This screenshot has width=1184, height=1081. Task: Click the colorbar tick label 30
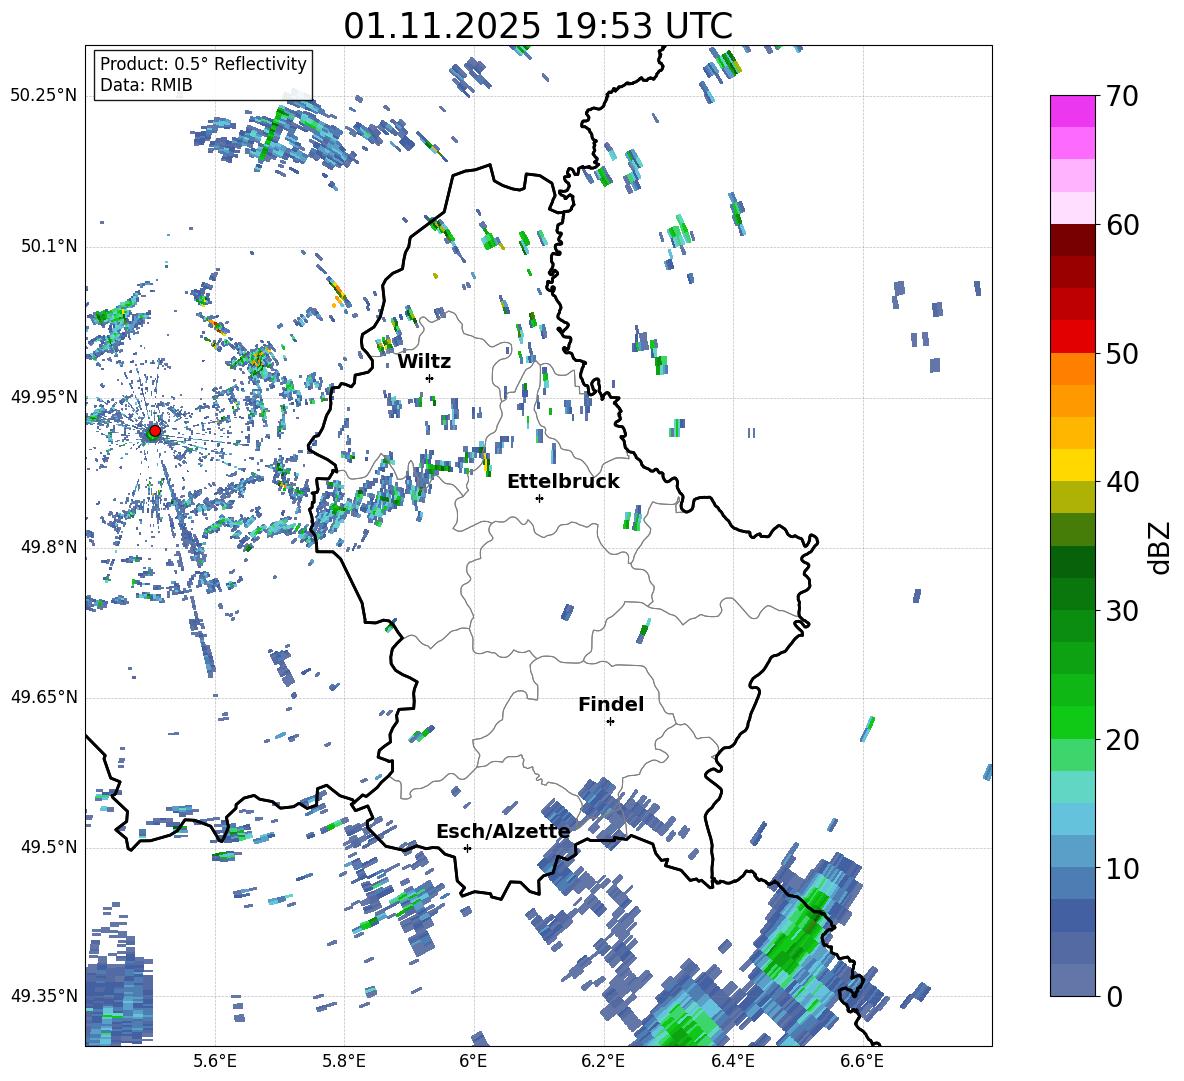click(1122, 611)
